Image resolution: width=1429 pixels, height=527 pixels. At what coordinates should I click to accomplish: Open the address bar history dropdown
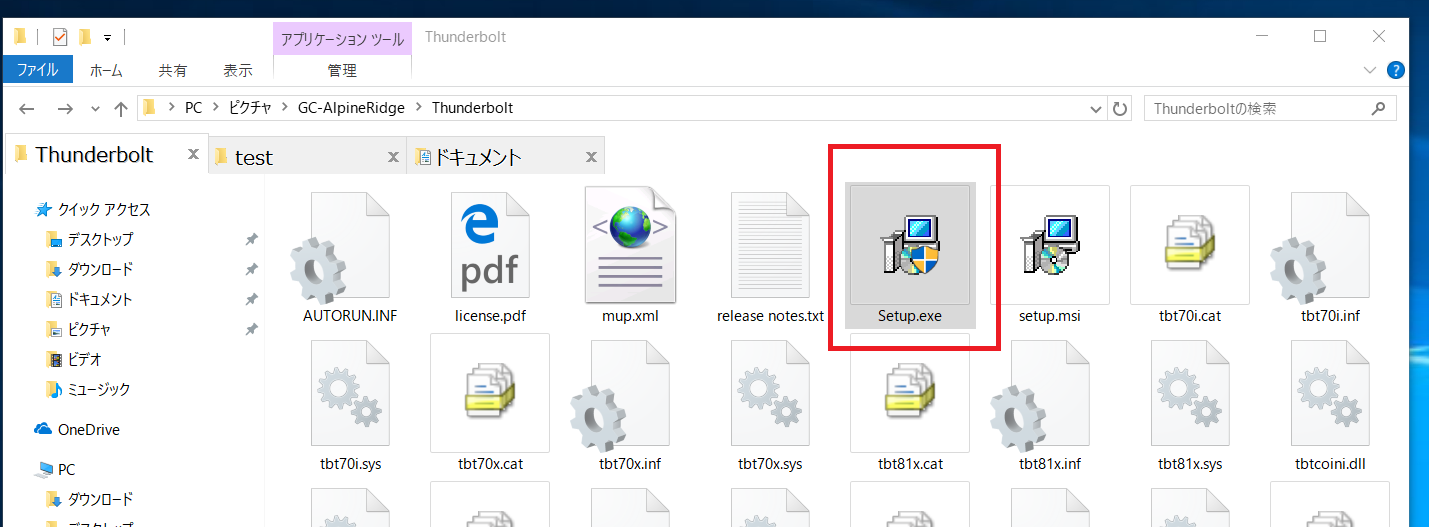click(1097, 108)
